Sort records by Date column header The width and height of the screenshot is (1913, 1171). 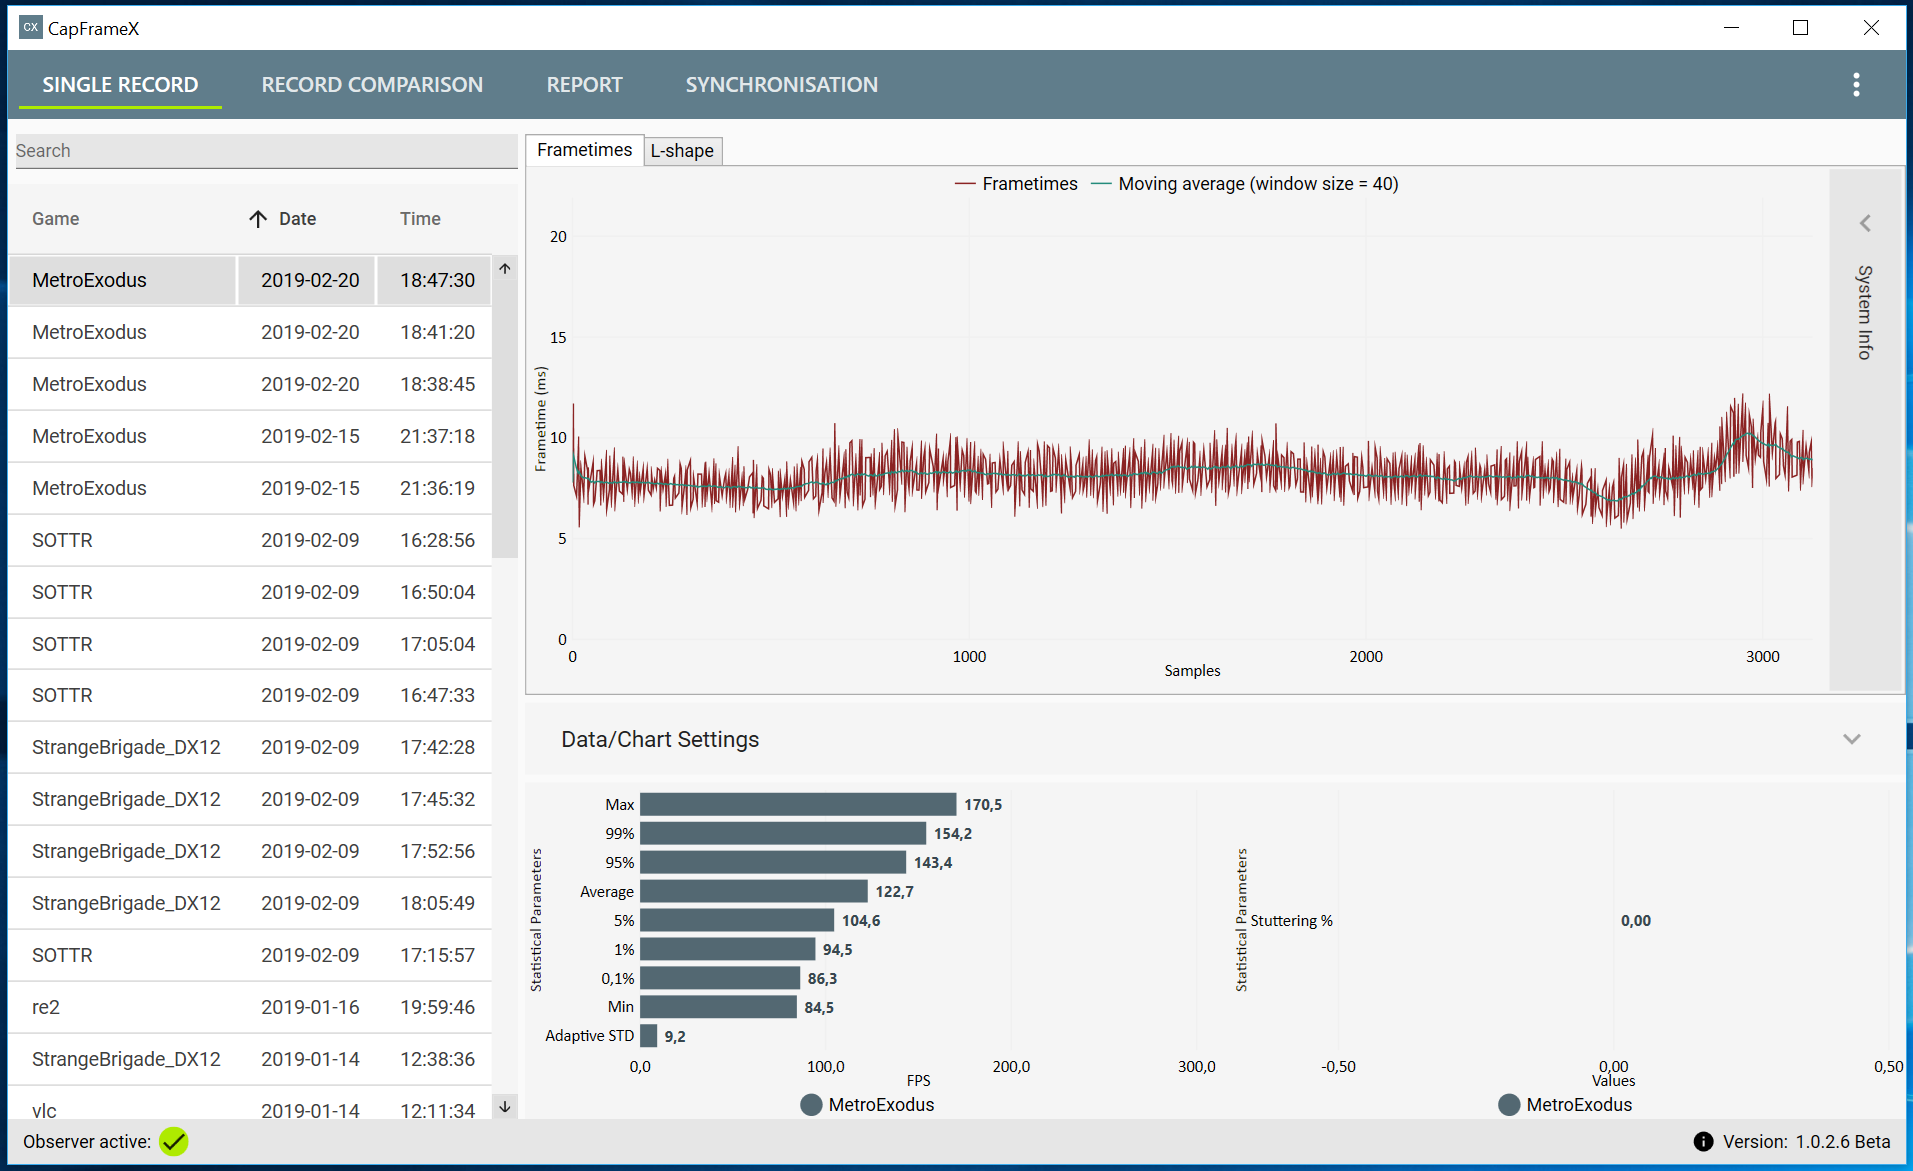coord(297,219)
